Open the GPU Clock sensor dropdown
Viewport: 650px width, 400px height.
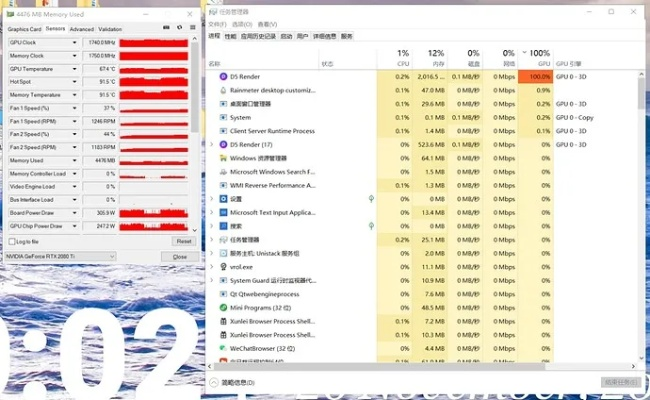(75, 43)
